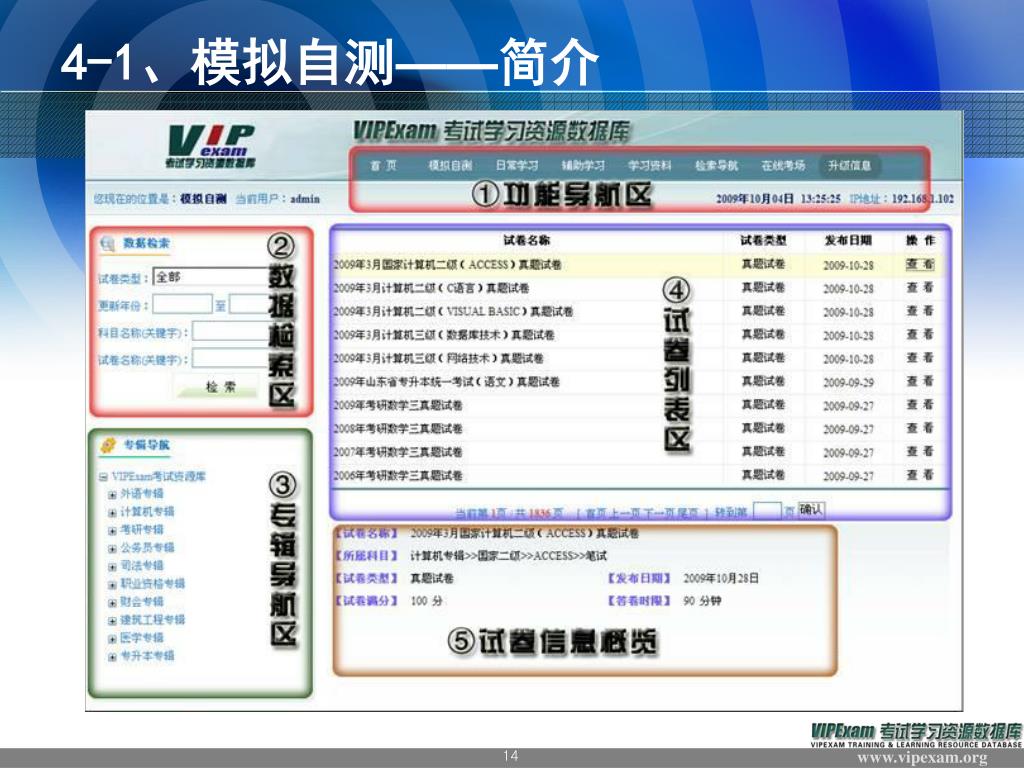
Task: Select the 2009年3月计算机二级(C语言)真题试卷 row
Action: 639,288
